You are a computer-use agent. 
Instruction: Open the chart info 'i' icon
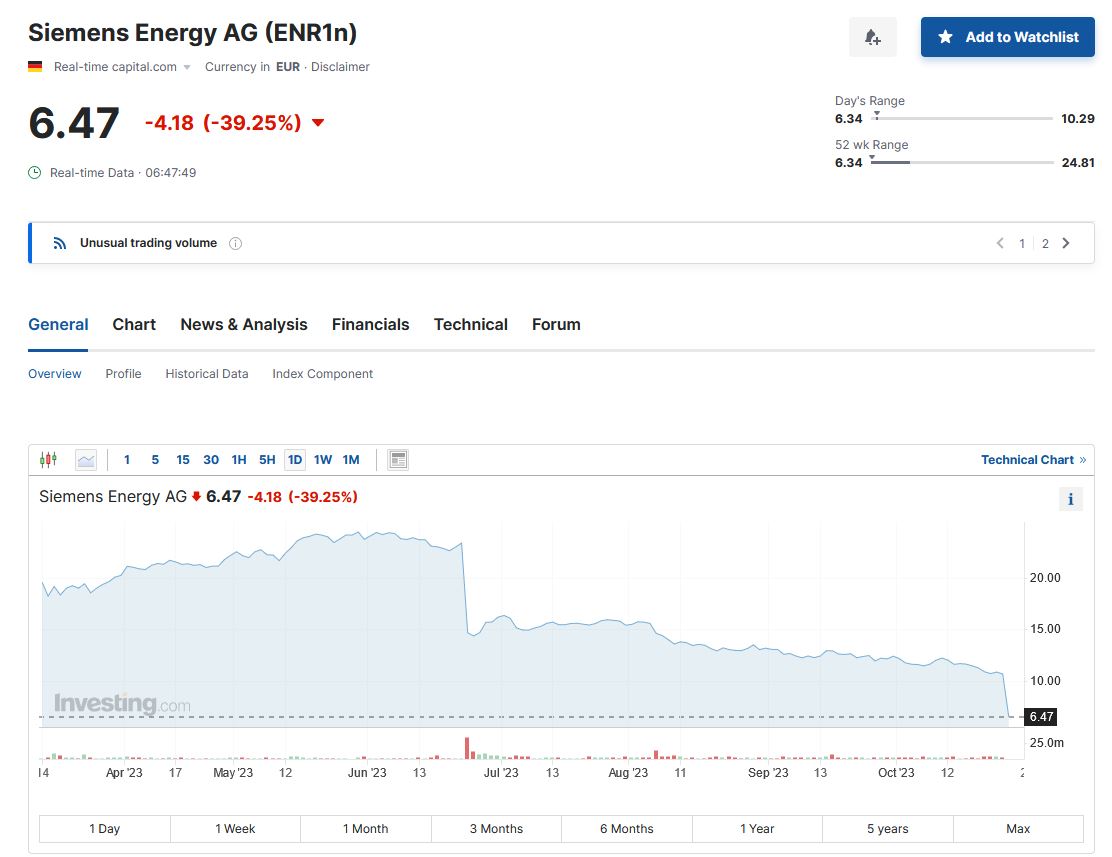click(1070, 498)
